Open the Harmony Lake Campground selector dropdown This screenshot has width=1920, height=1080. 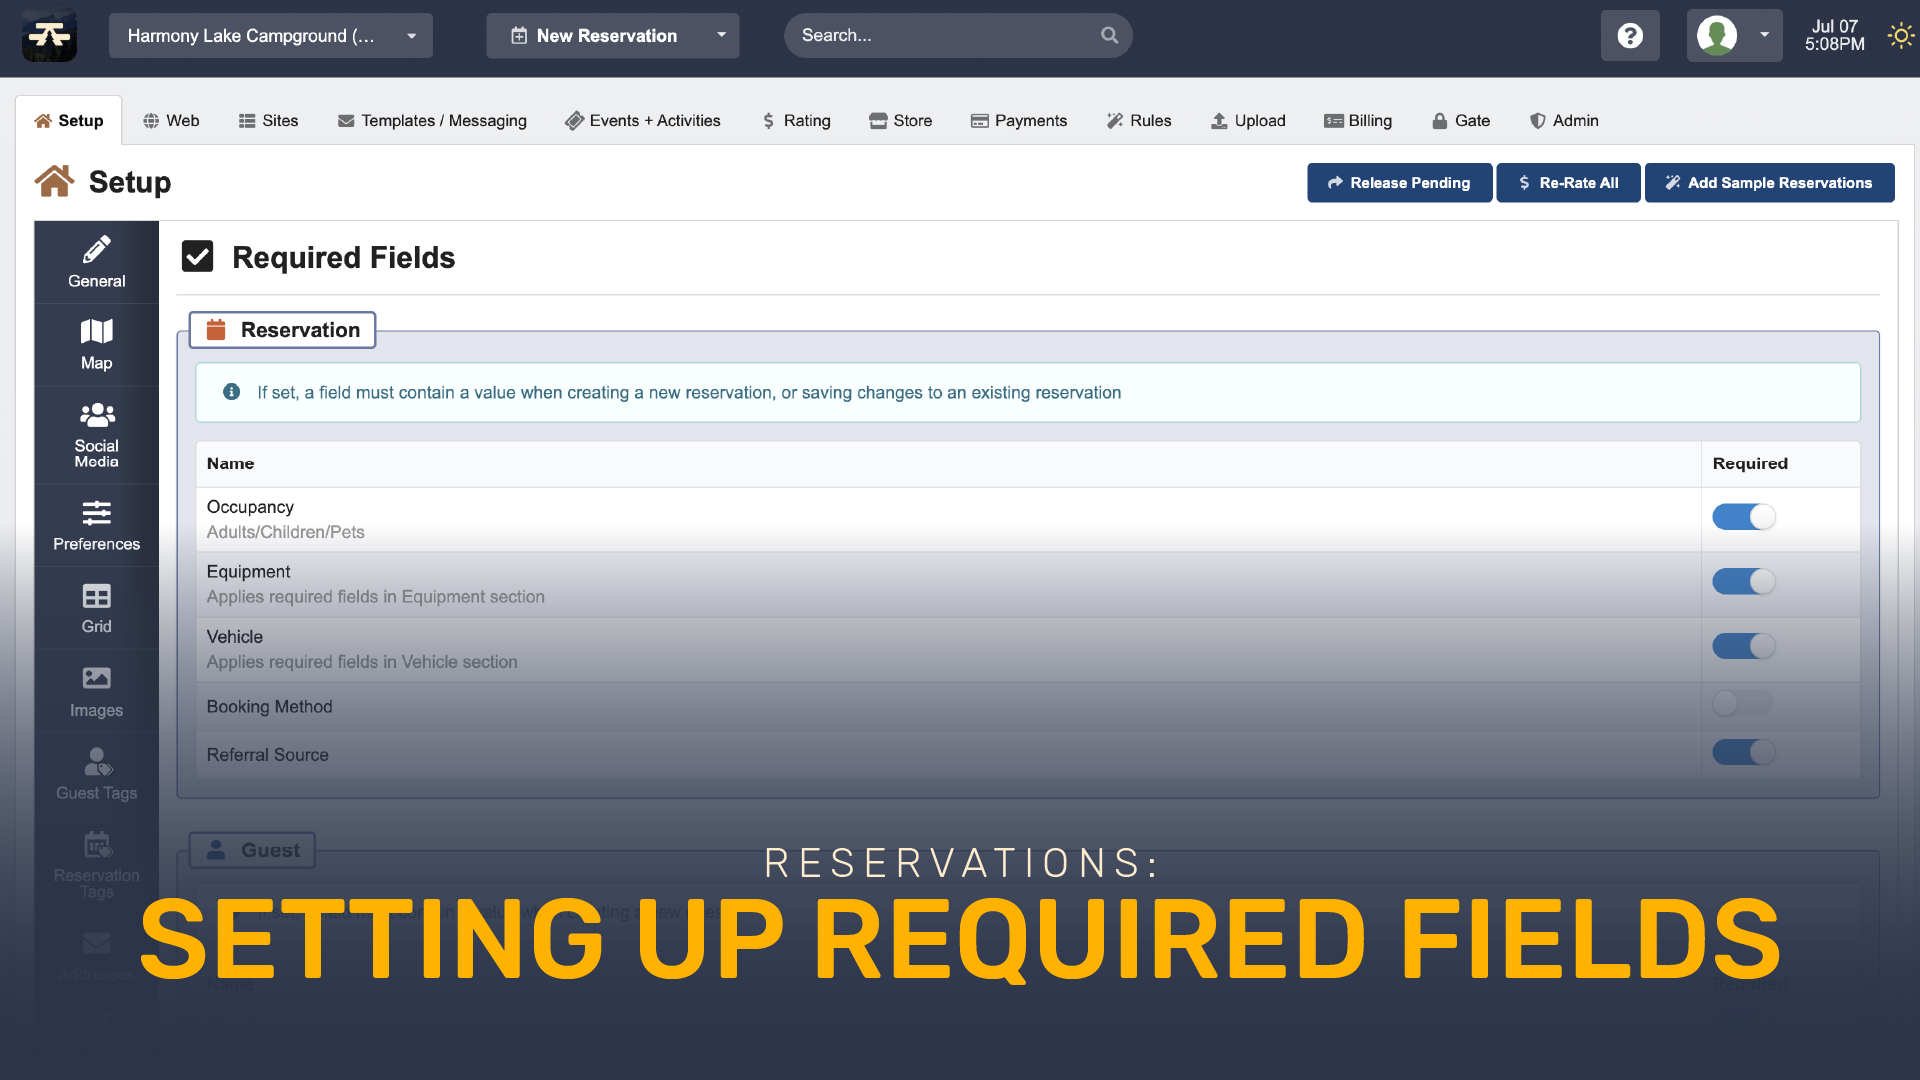pos(270,36)
